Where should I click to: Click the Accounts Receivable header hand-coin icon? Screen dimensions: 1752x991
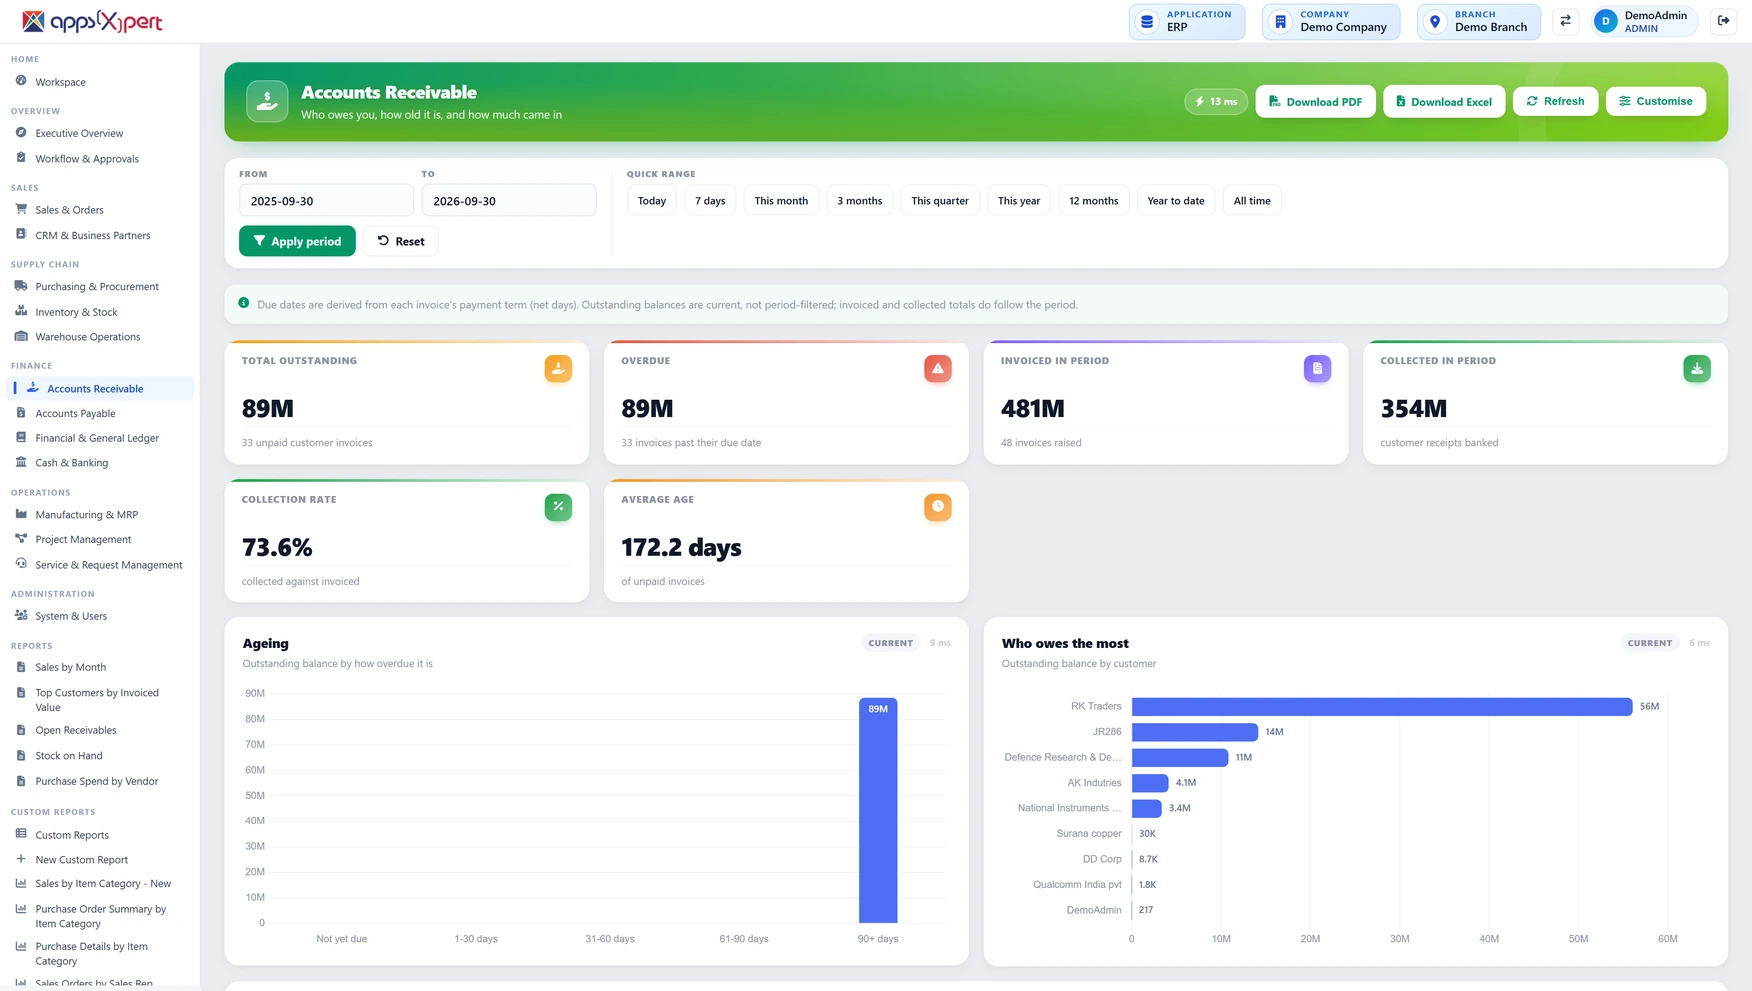(x=267, y=101)
